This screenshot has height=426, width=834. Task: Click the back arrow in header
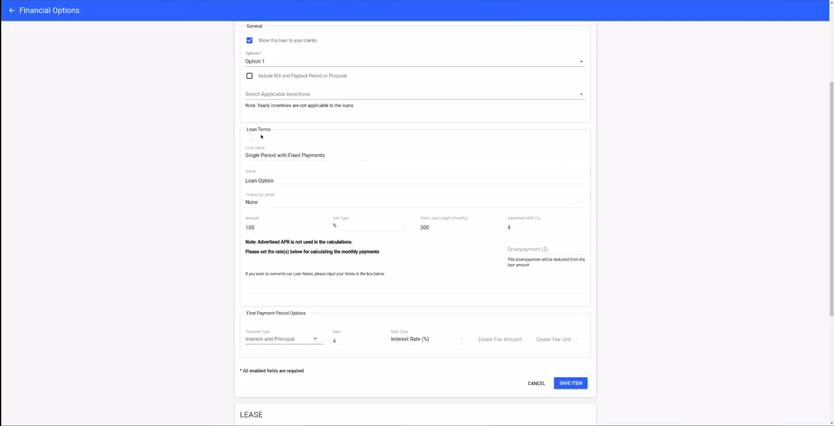click(12, 10)
